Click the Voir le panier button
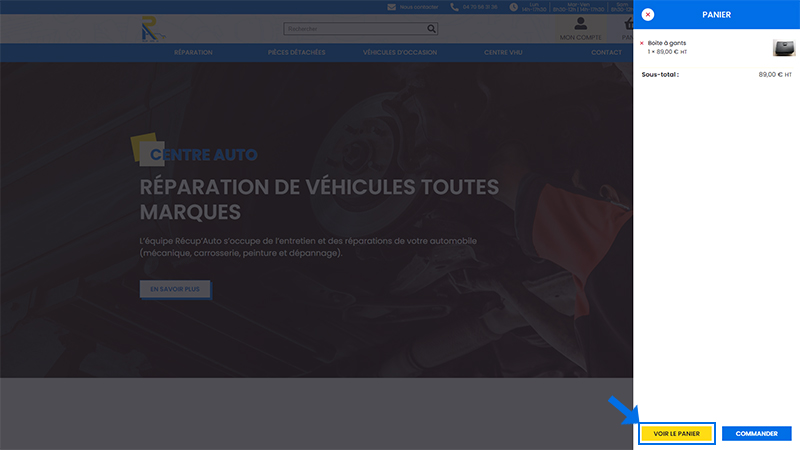The image size is (800, 450). pos(677,434)
